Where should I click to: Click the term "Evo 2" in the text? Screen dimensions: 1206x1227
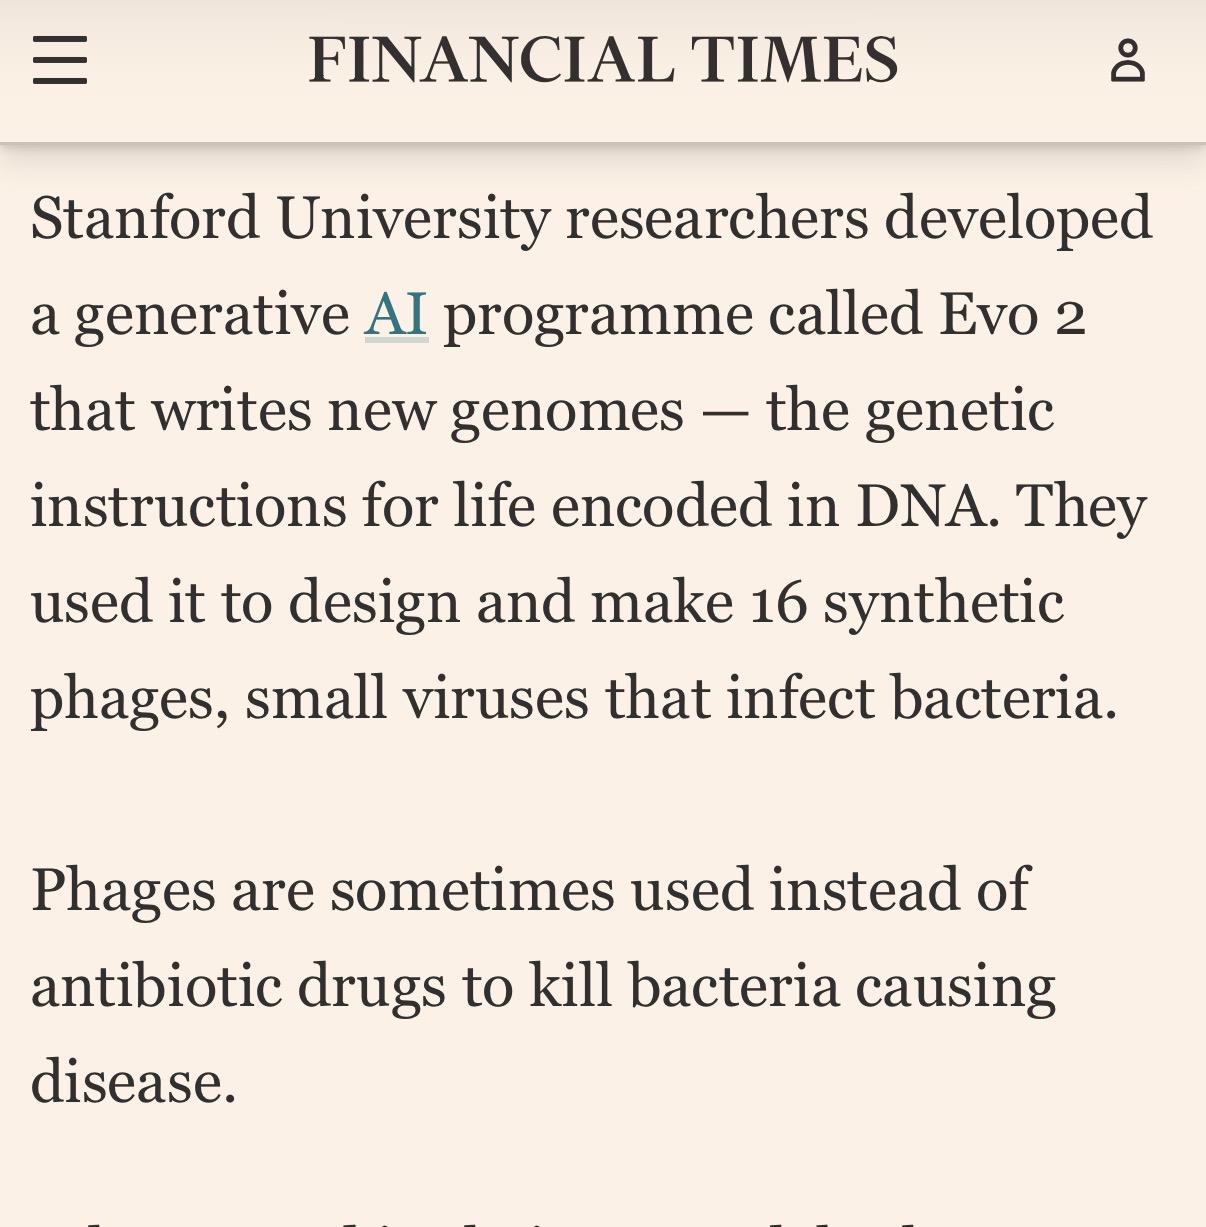(1012, 314)
